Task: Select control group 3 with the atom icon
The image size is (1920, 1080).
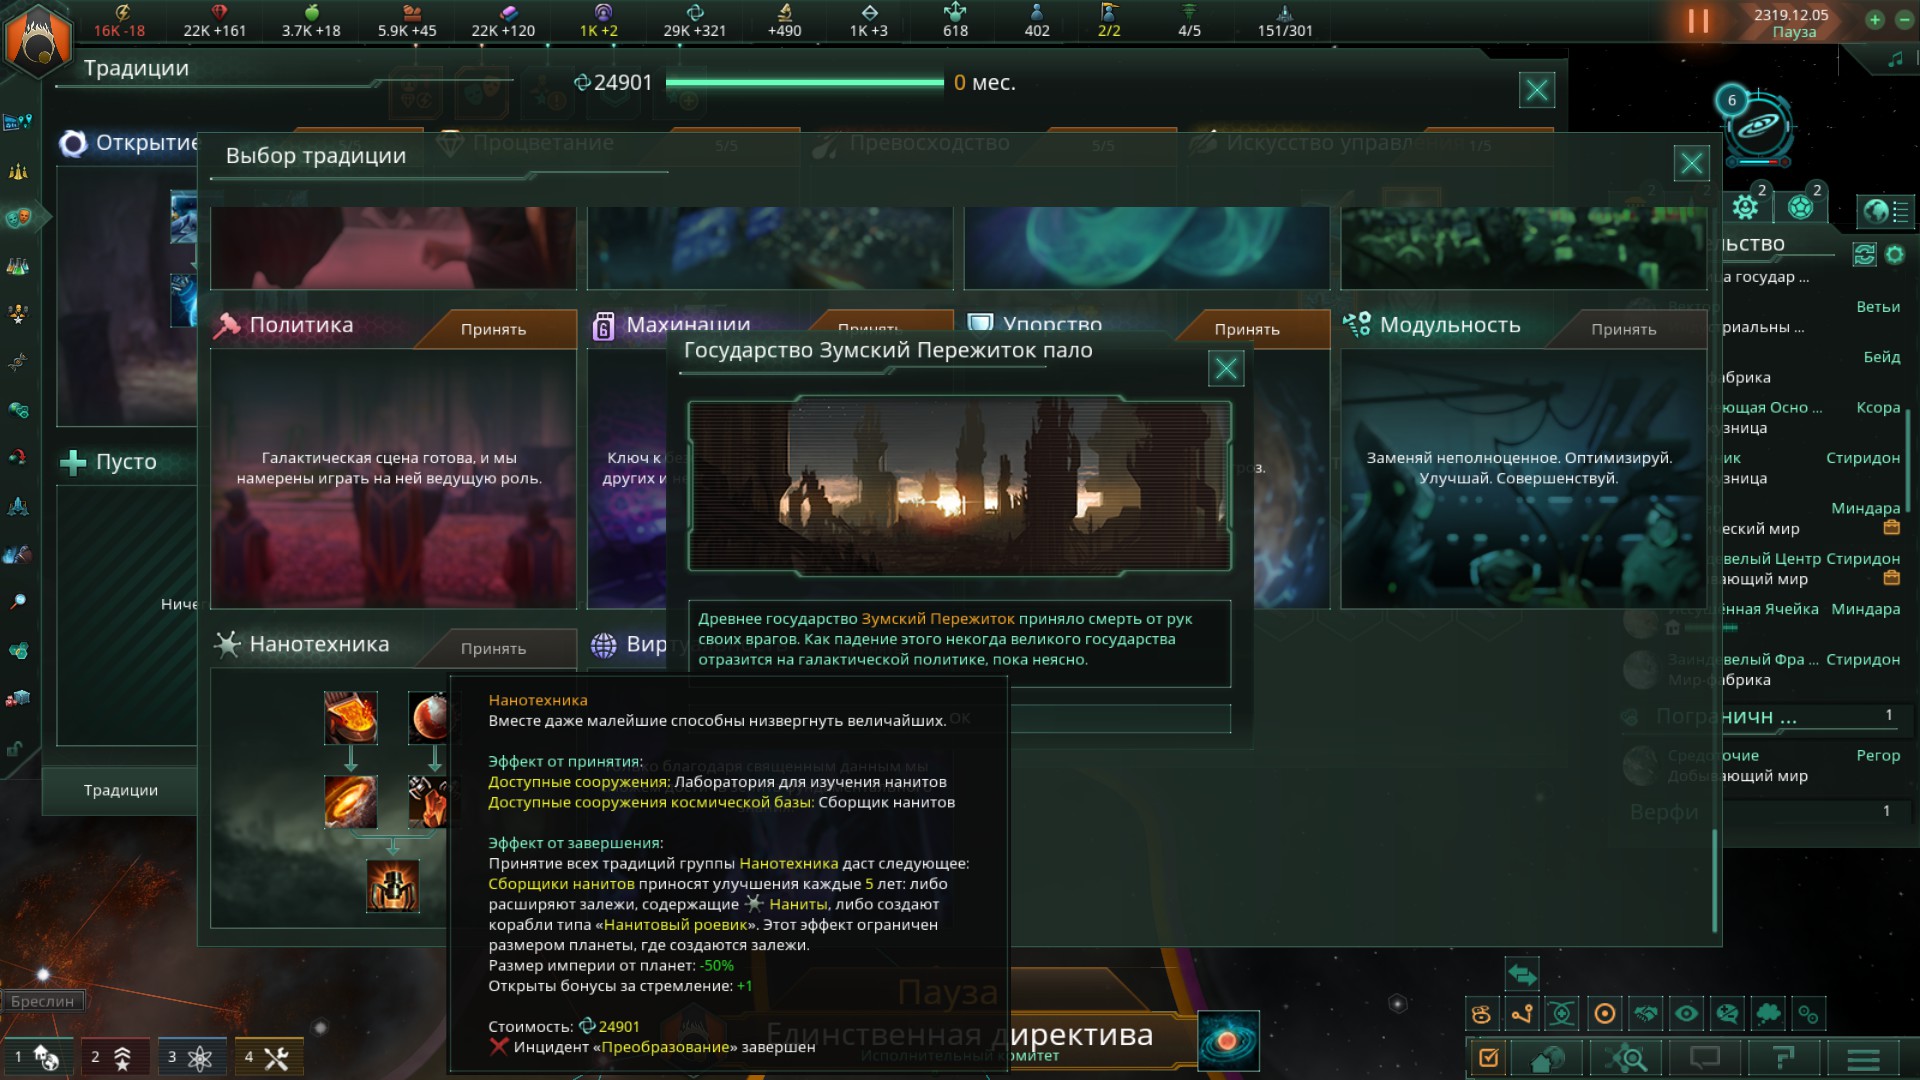Action: click(x=191, y=1056)
